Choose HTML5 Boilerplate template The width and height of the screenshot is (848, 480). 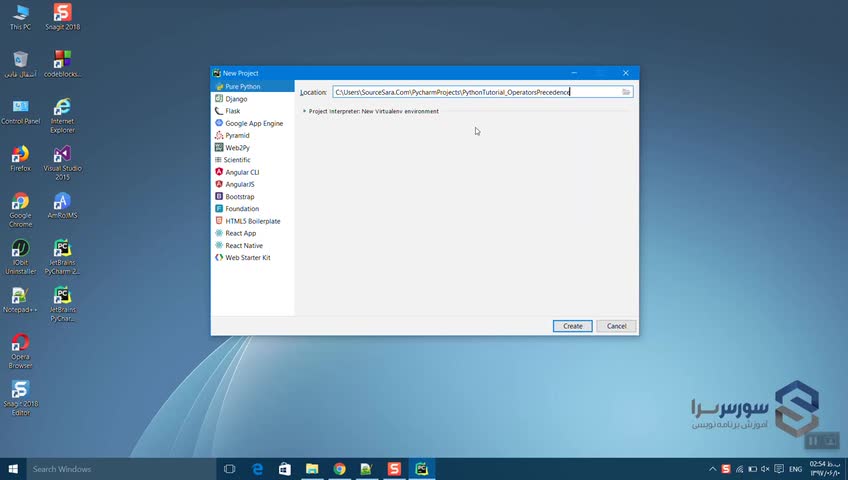click(252, 221)
